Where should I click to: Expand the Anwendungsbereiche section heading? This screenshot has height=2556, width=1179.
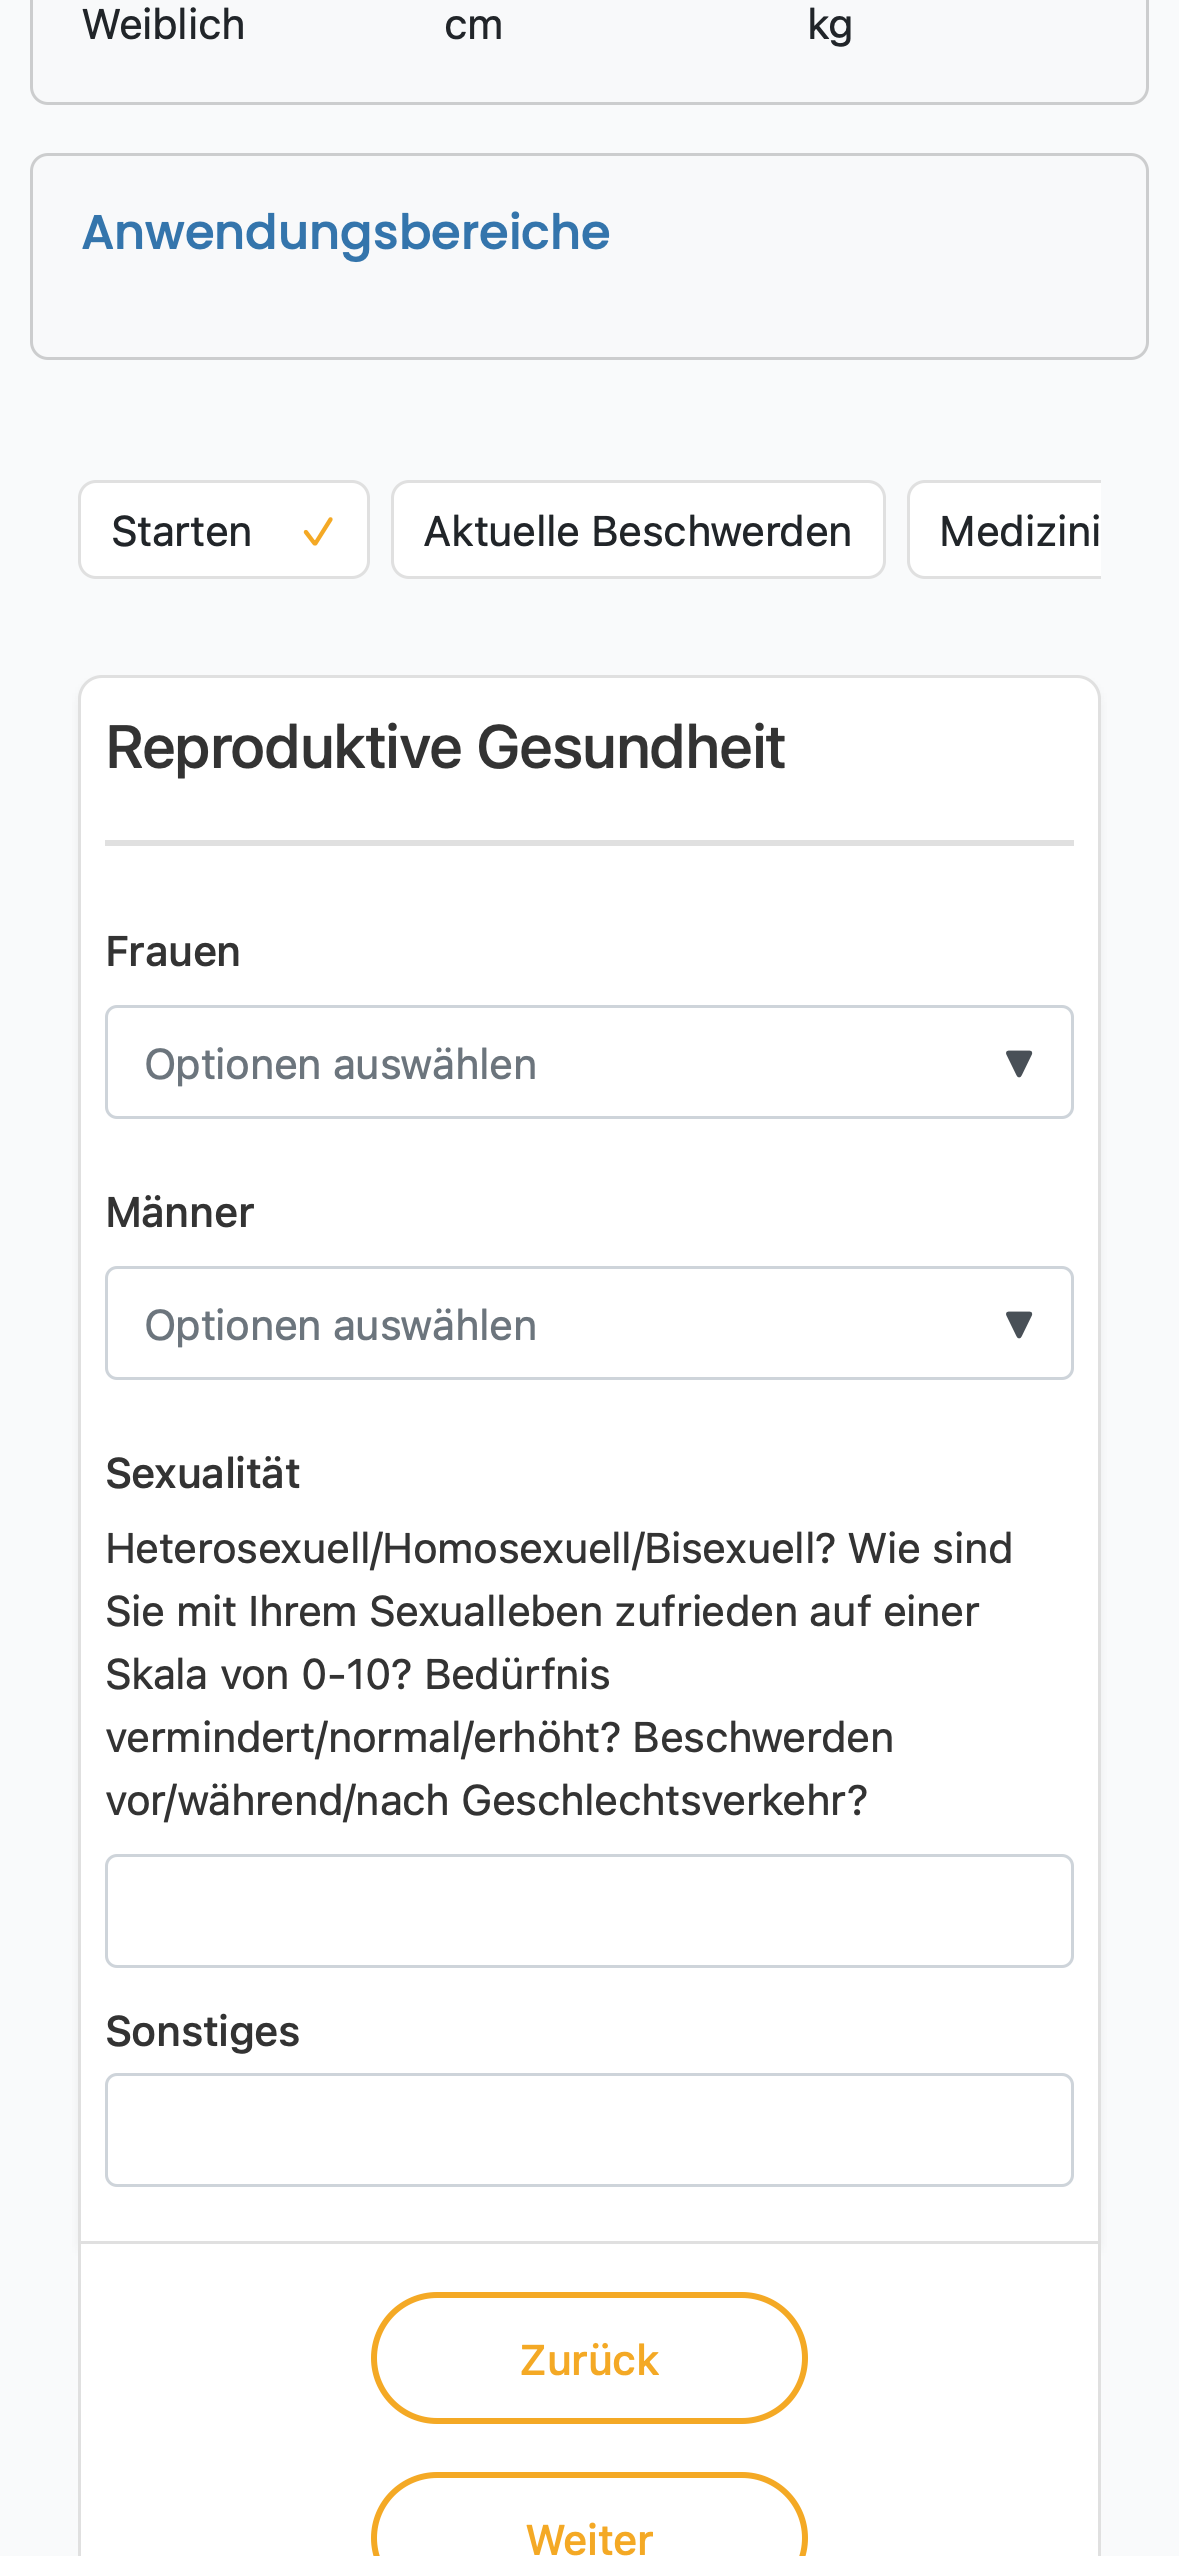[x=346, y=232]
